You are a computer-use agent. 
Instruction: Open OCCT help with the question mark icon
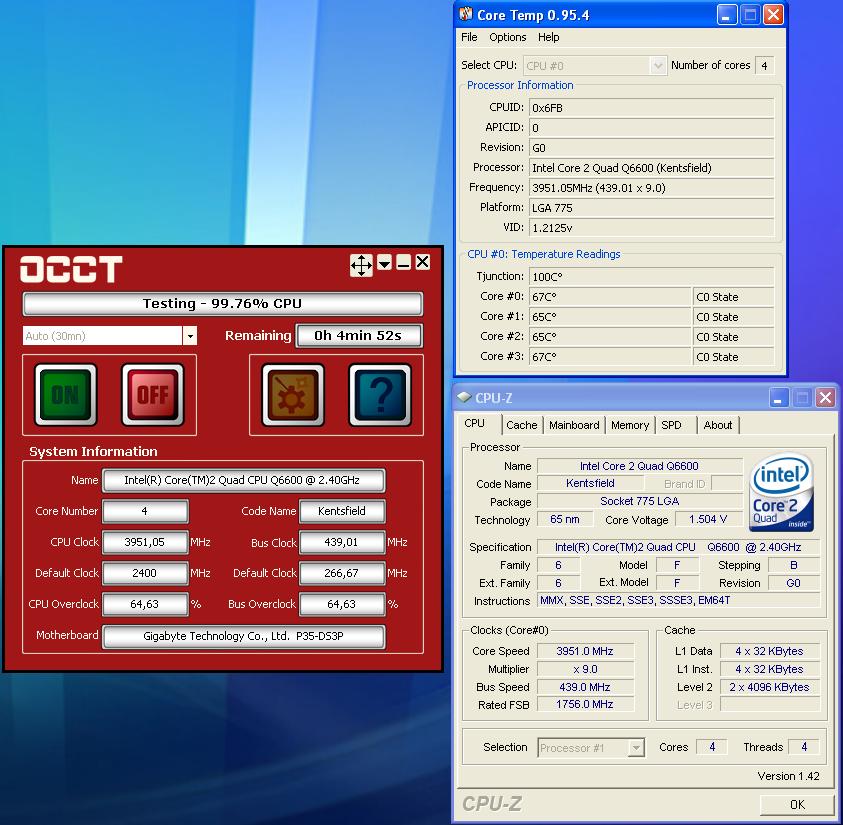click(380, 395)
